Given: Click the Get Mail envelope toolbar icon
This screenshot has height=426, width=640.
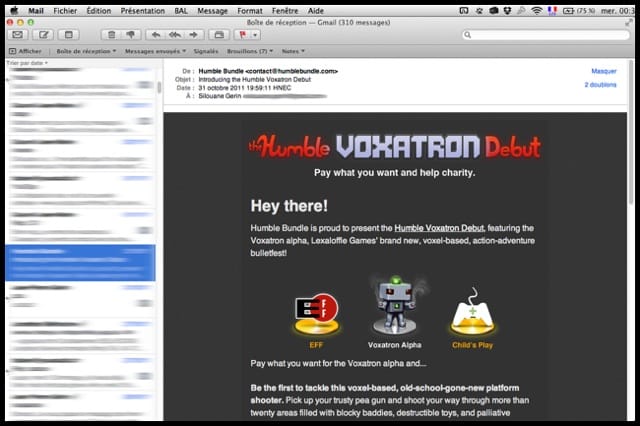Looking at the screenshot, I should coord(18,35).
